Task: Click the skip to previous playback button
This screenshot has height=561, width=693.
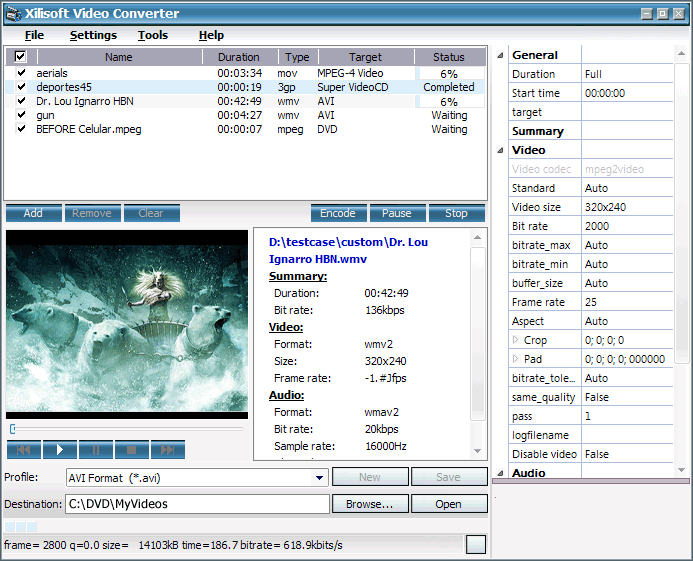Action: (24, 450)
